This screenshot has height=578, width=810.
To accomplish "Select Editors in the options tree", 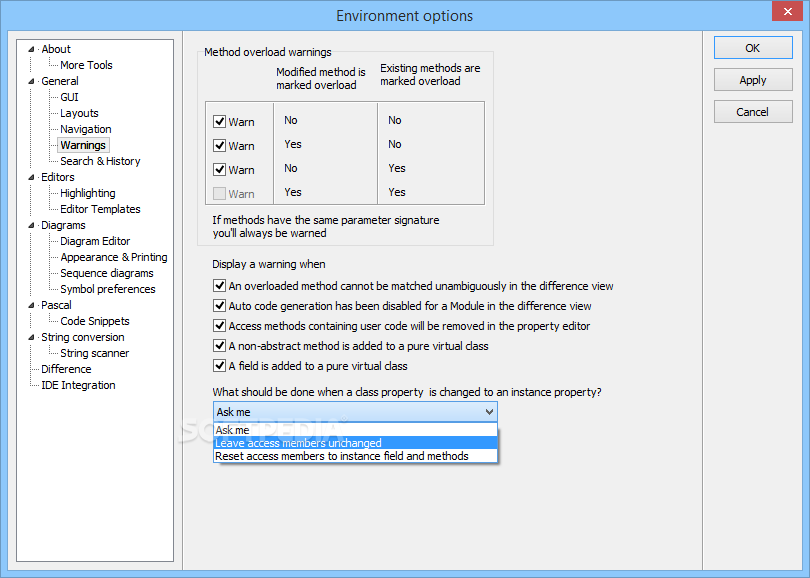I will (x=58, y=177).
